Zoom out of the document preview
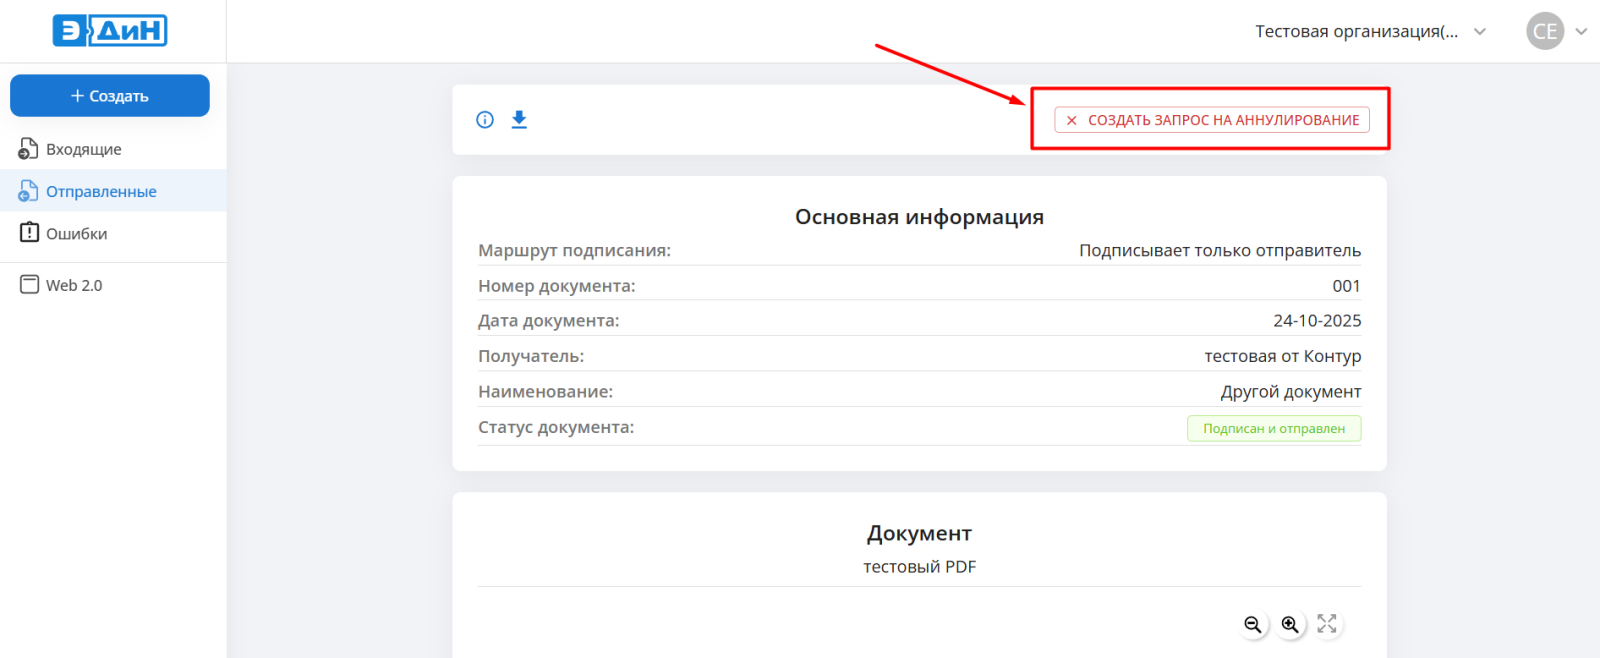Image resolution: width=1600 pixels, height=658 pixels. point(1252,624)
